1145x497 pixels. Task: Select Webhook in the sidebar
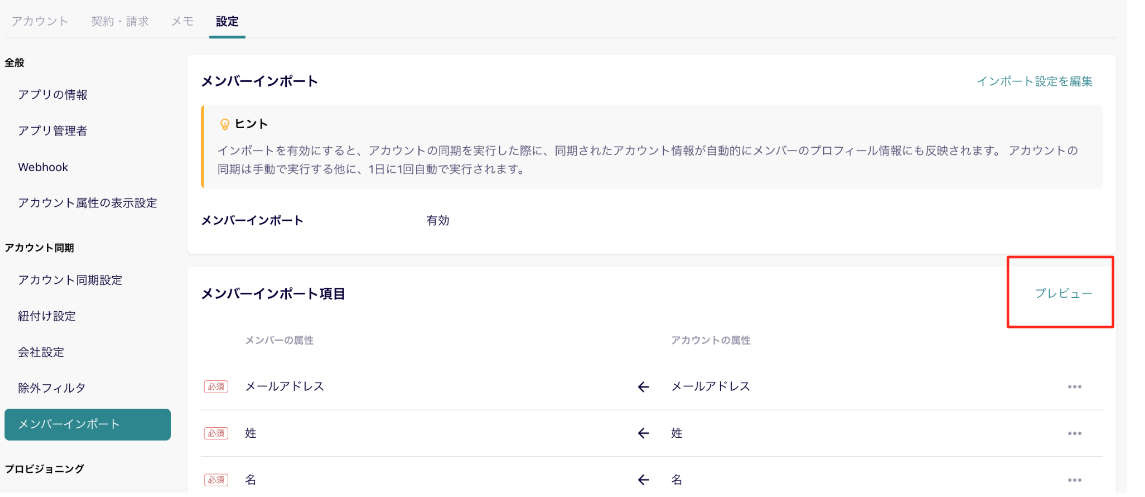(43, 167)
